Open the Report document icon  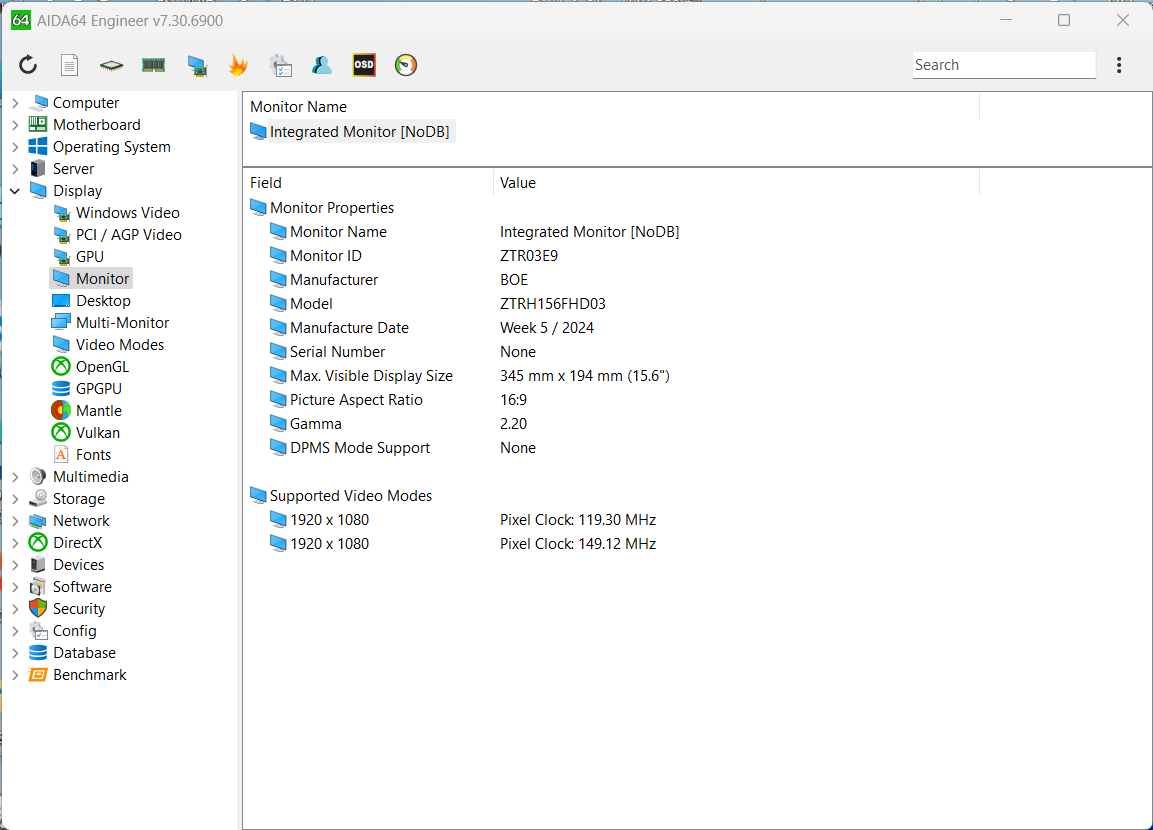[69, 66]
